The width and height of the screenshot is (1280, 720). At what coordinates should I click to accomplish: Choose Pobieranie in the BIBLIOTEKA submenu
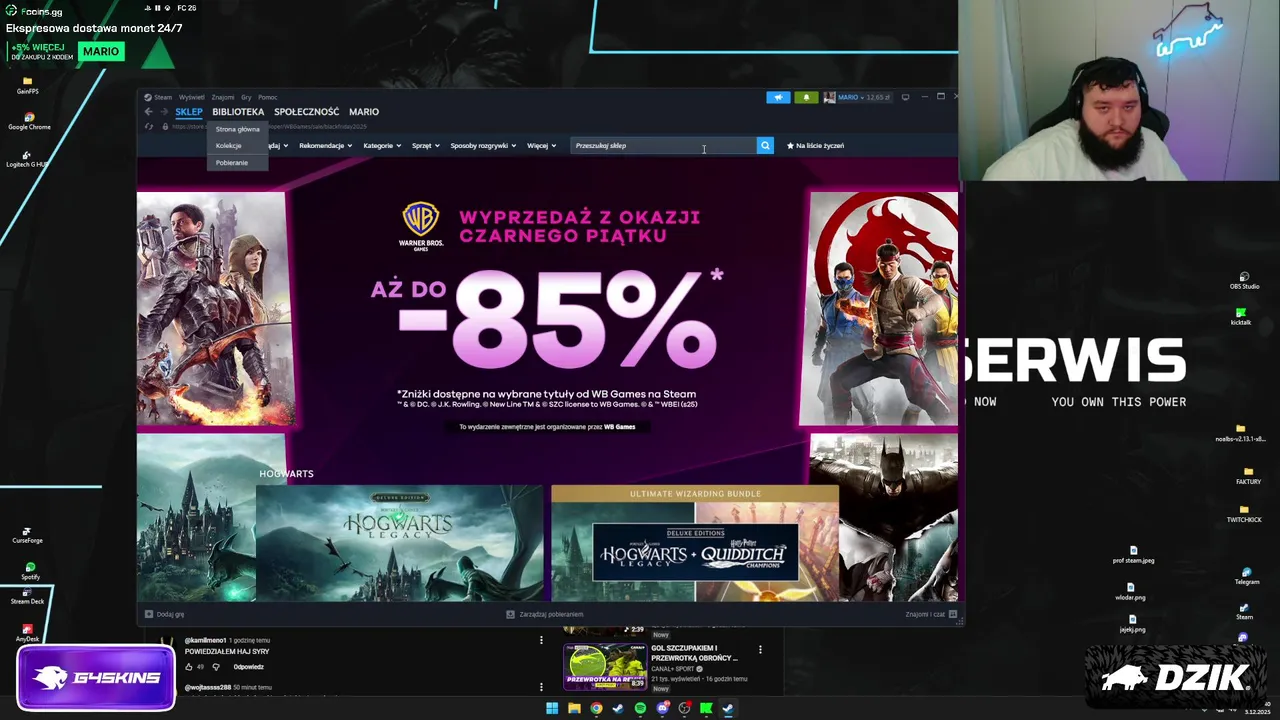point(238,162)
